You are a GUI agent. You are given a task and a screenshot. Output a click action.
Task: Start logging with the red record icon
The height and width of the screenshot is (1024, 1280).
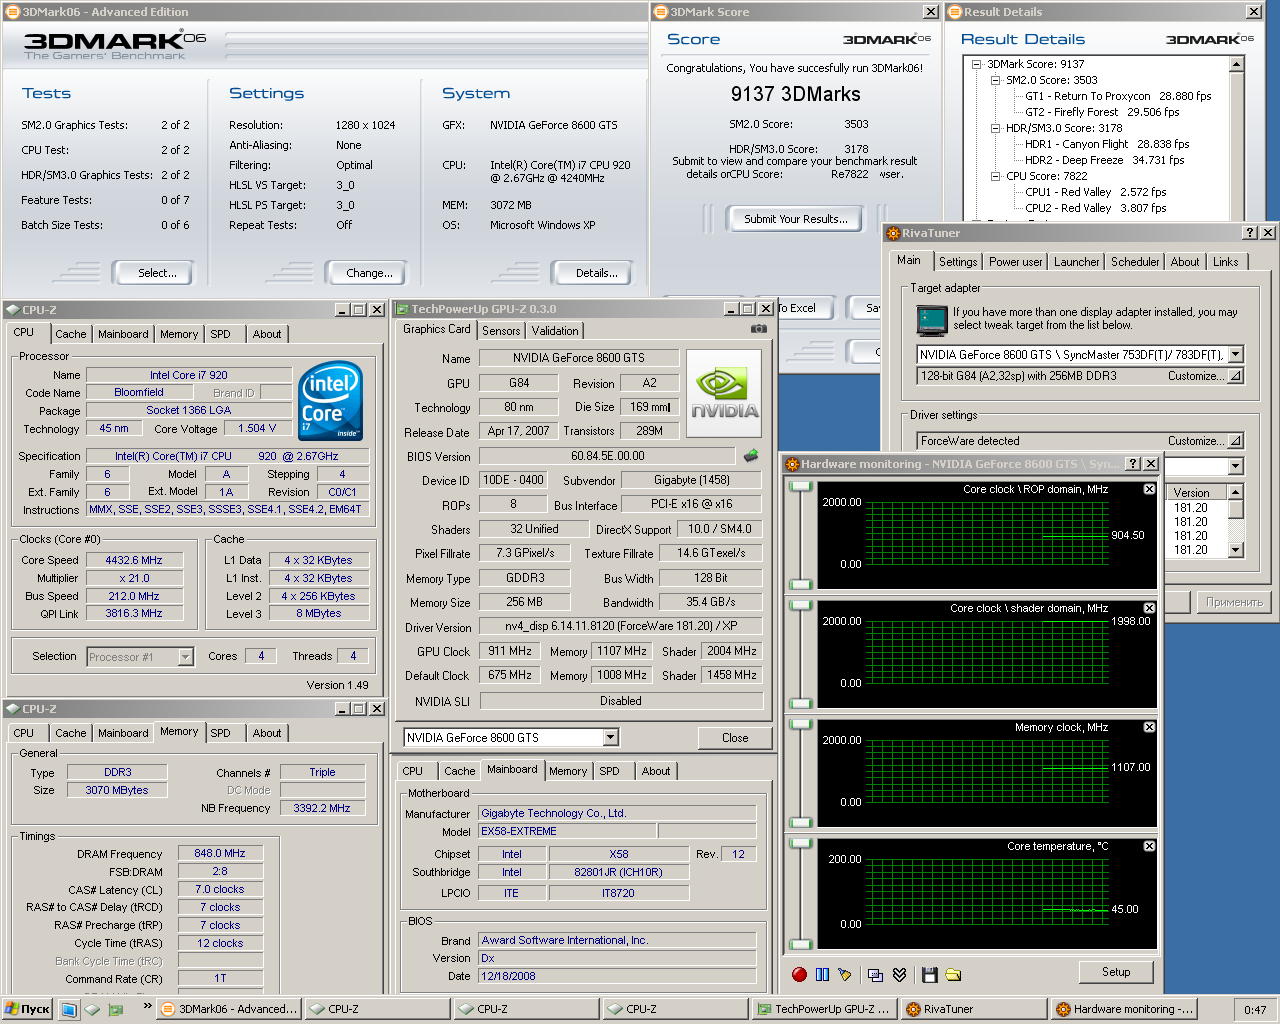799,974
